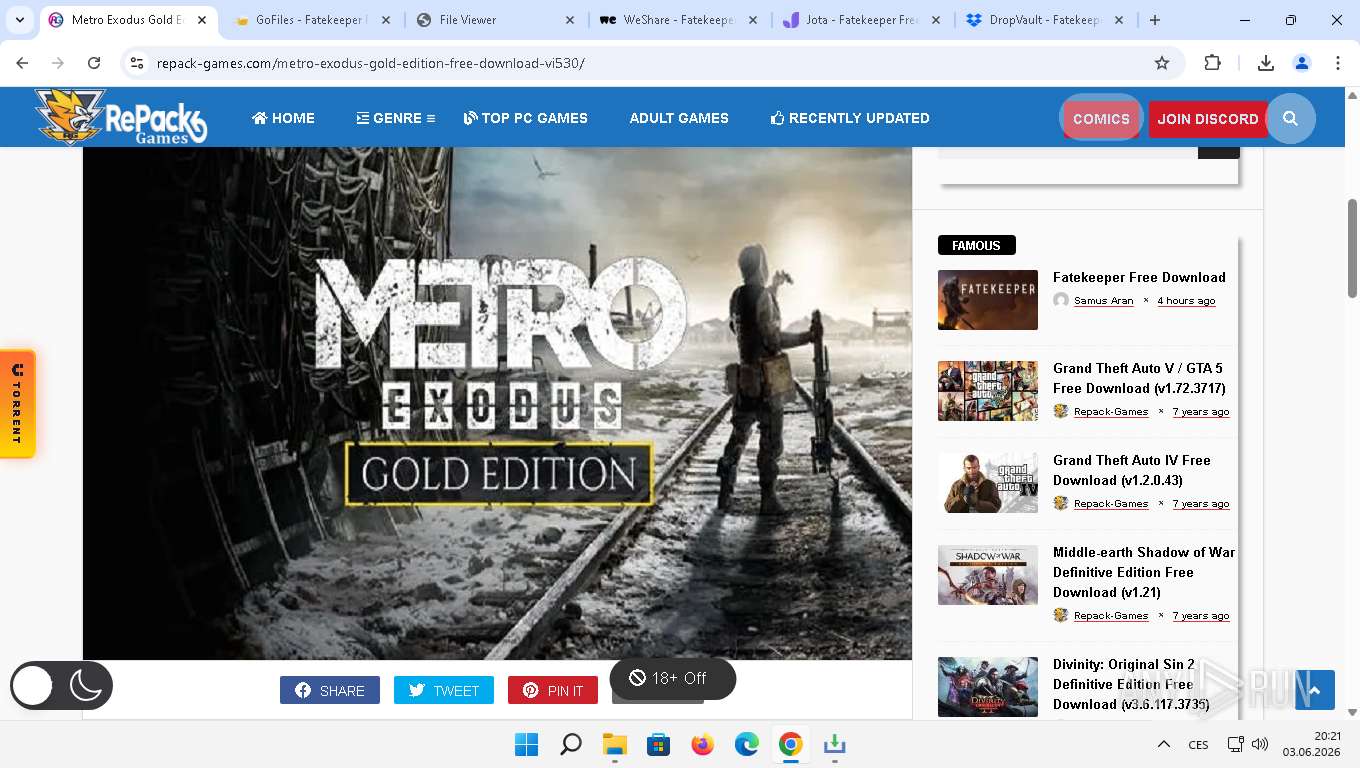The width and height of the screenshot is (1360, 768).
Task: Open the GENRE dropdown menu
Action: tap(396, 118)
